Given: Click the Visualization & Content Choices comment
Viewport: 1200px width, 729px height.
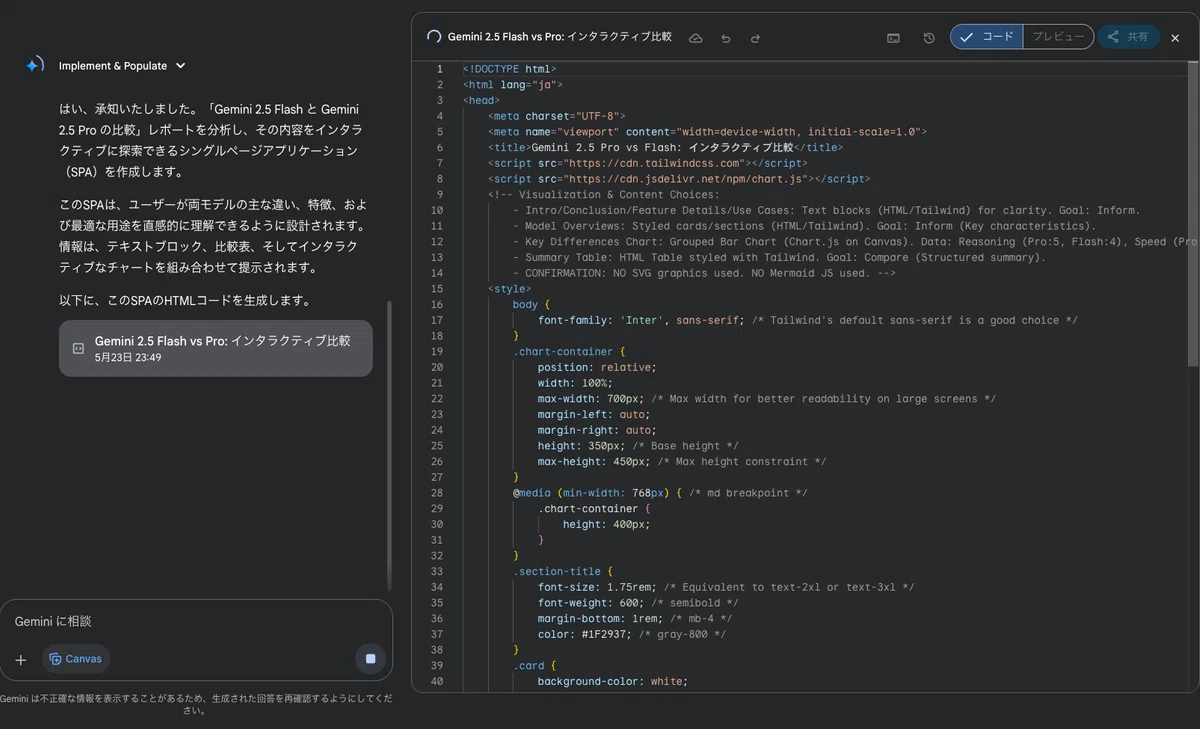Looking at the screenshot, I should [x=604, y=195].
